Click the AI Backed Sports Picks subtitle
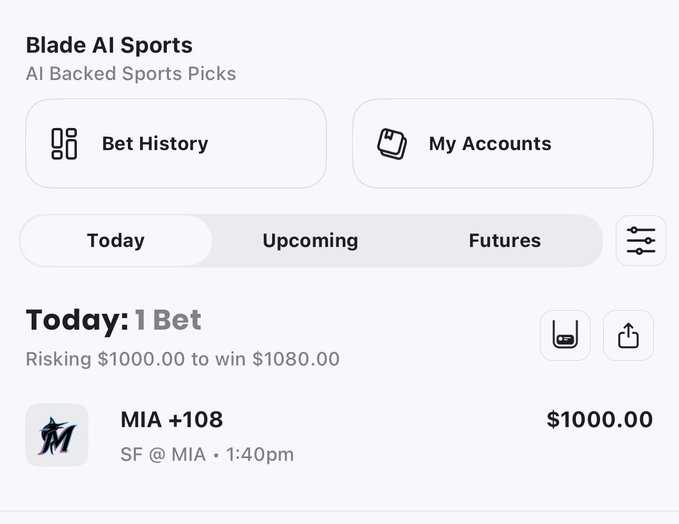The width and height of the screenshot is (679, 524). (x=131, y=74)
